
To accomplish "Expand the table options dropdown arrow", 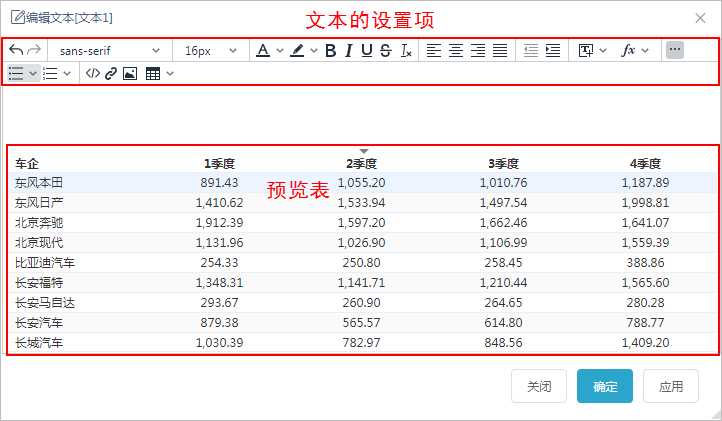I will [x=170, y=73].
